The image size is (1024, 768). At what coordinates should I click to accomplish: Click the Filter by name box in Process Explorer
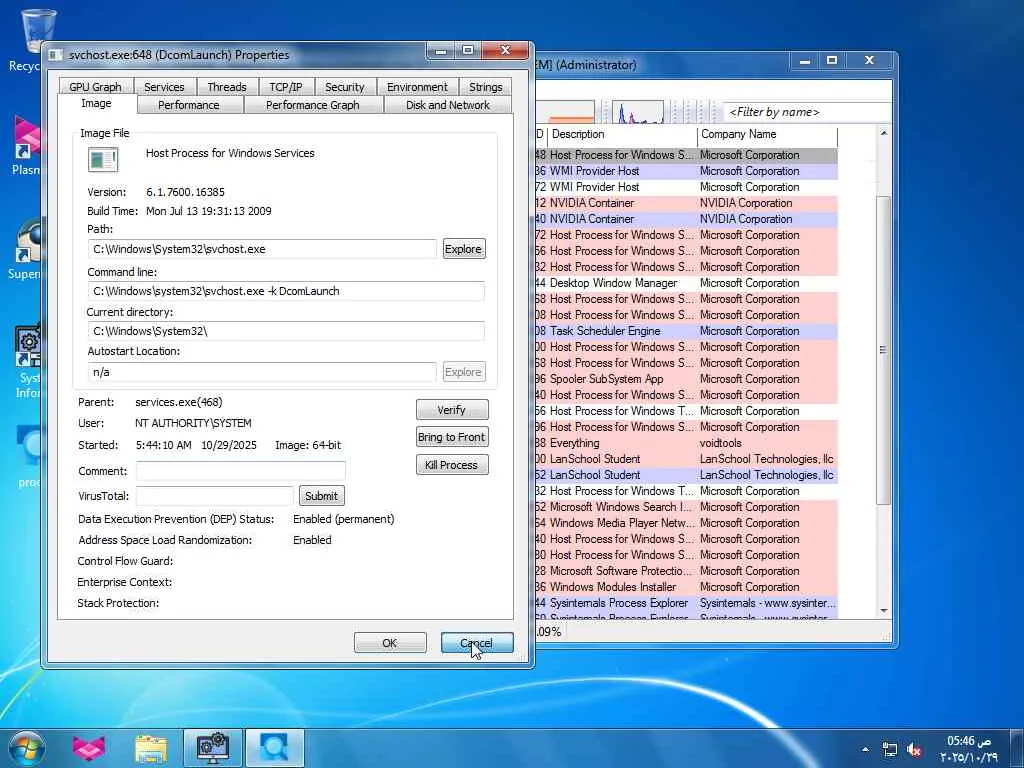[808, 112]
